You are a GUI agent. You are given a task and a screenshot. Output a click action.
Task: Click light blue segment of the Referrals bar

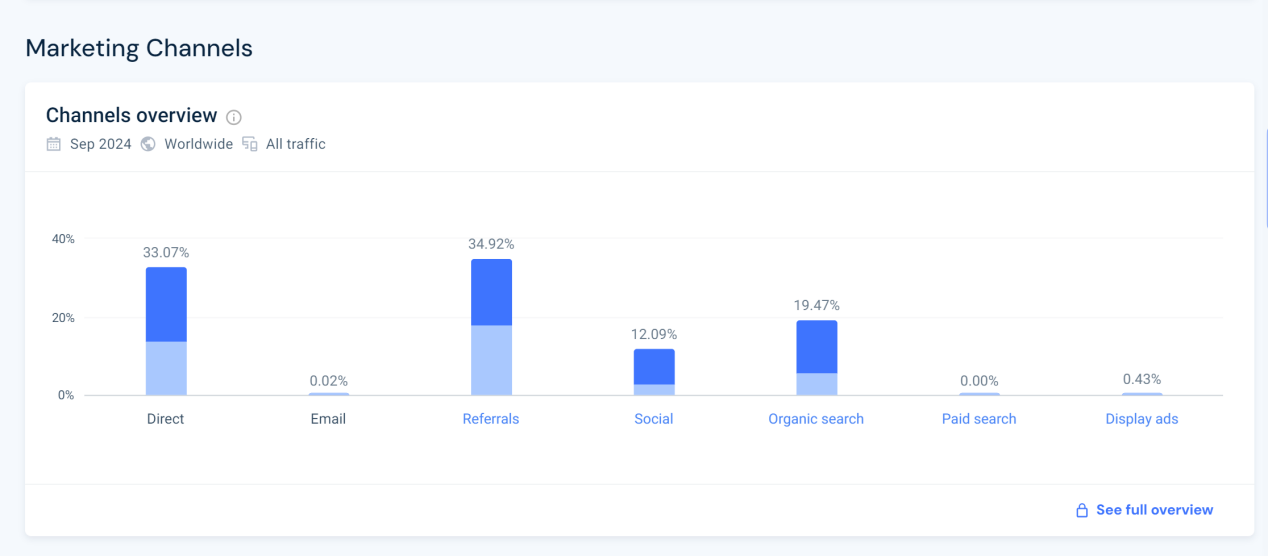click(x=491, y=360)
